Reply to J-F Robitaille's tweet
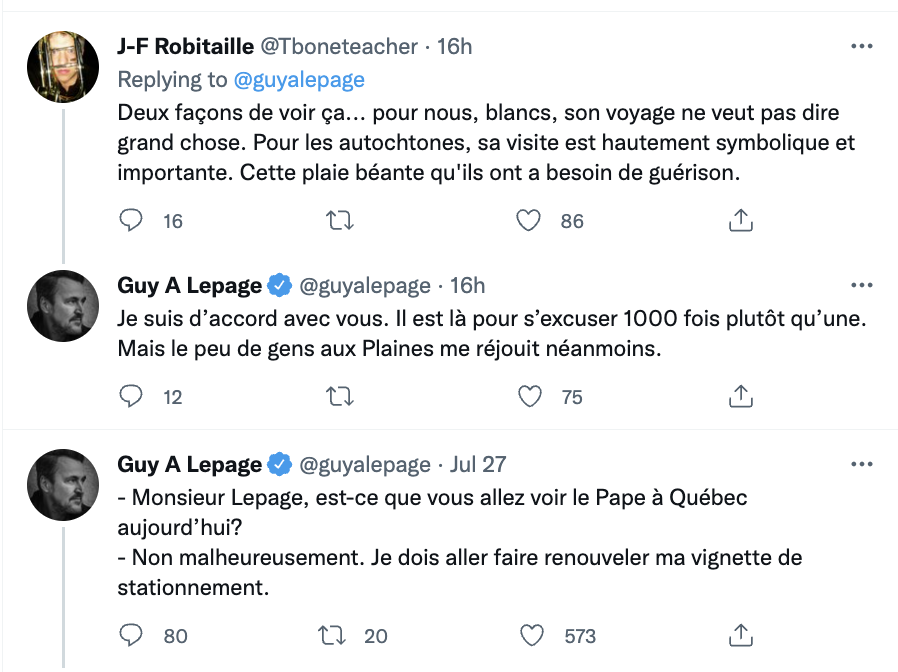This screenshot has width=898, height=672. pyautogui.click(x=131, y=221)
